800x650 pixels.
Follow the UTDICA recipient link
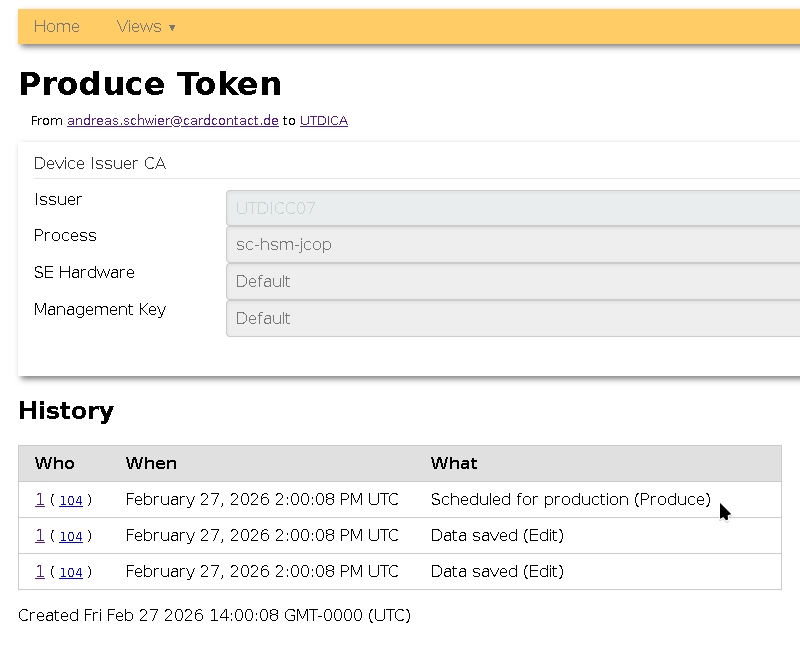(323, 120)
